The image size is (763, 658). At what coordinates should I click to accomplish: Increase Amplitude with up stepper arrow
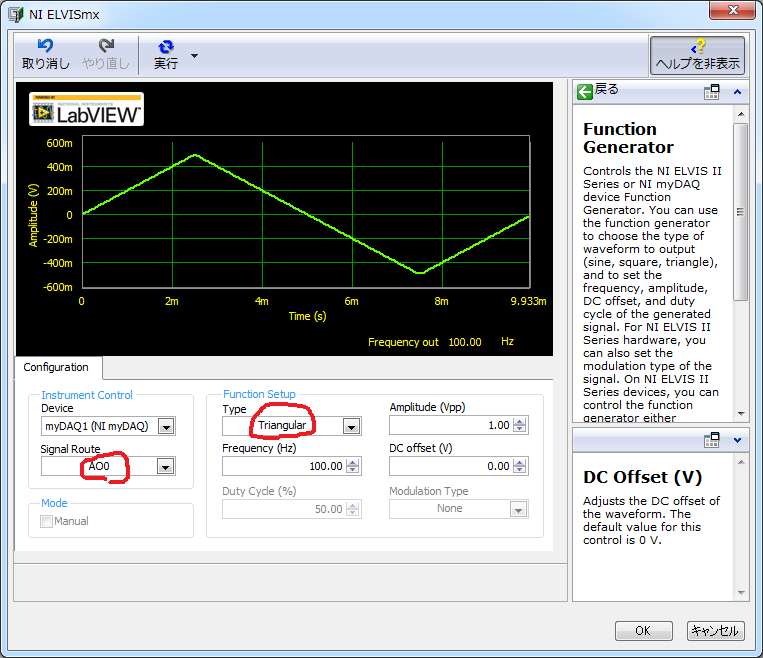click(x=520, y=421)
